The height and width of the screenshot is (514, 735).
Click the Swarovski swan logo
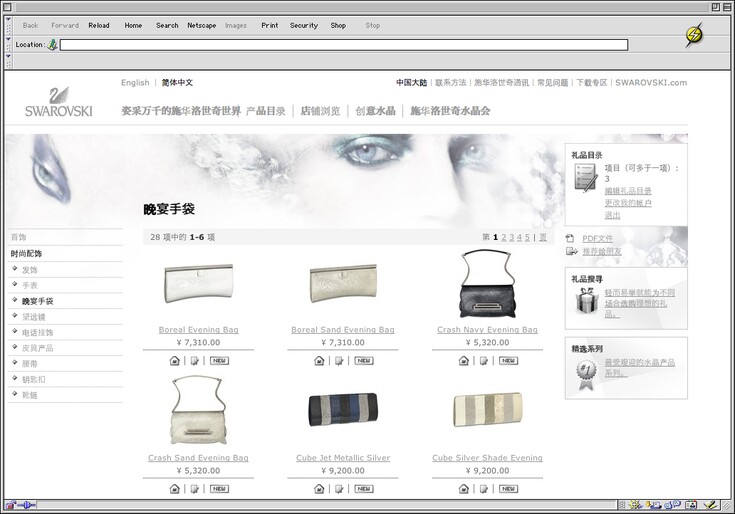[59, 101]
